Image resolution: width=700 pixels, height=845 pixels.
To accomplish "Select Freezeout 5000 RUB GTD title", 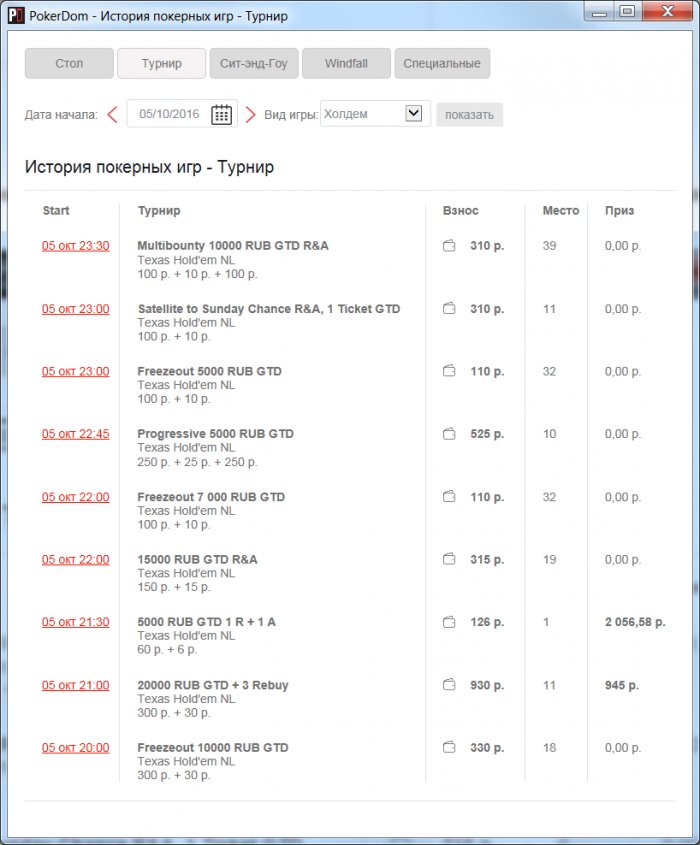I will 210,371.
